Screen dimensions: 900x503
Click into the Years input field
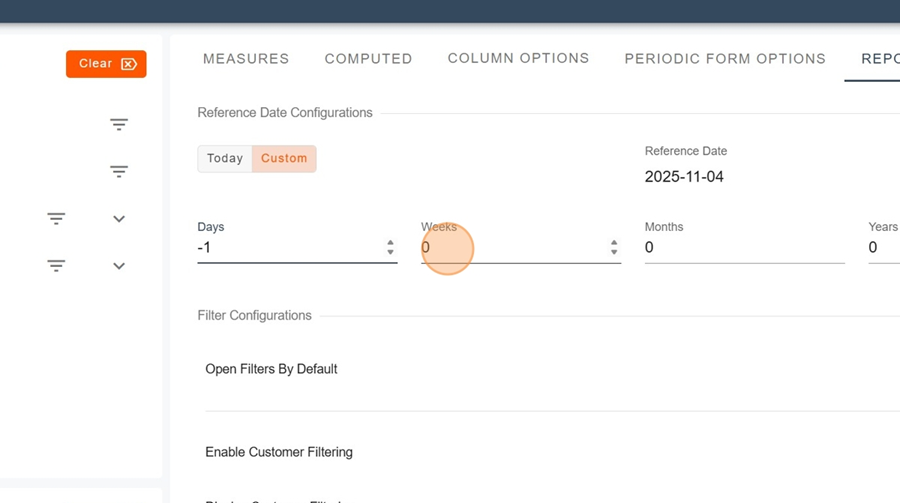[x=883, y=248]
